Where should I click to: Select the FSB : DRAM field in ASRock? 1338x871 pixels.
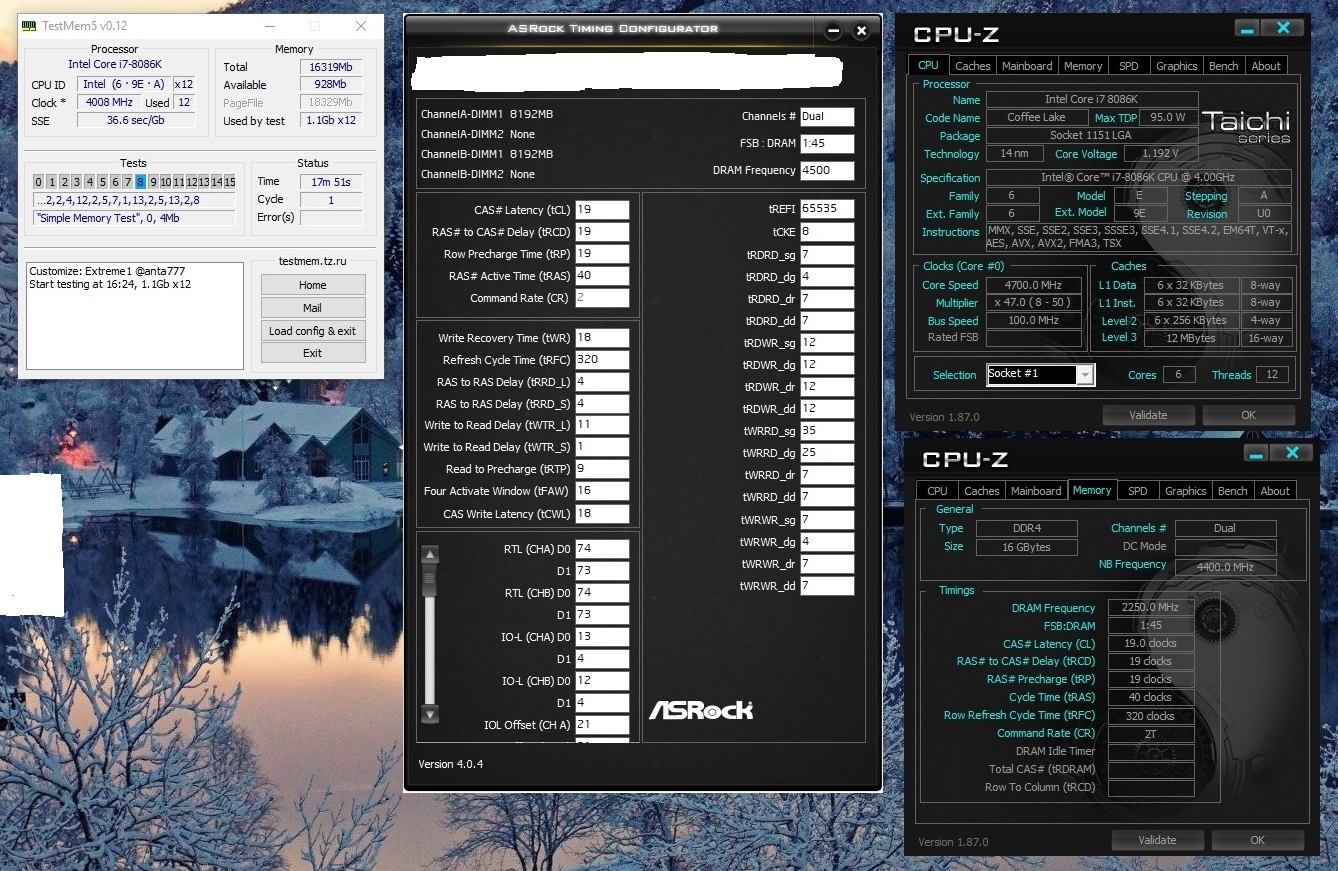click(827, 143)
